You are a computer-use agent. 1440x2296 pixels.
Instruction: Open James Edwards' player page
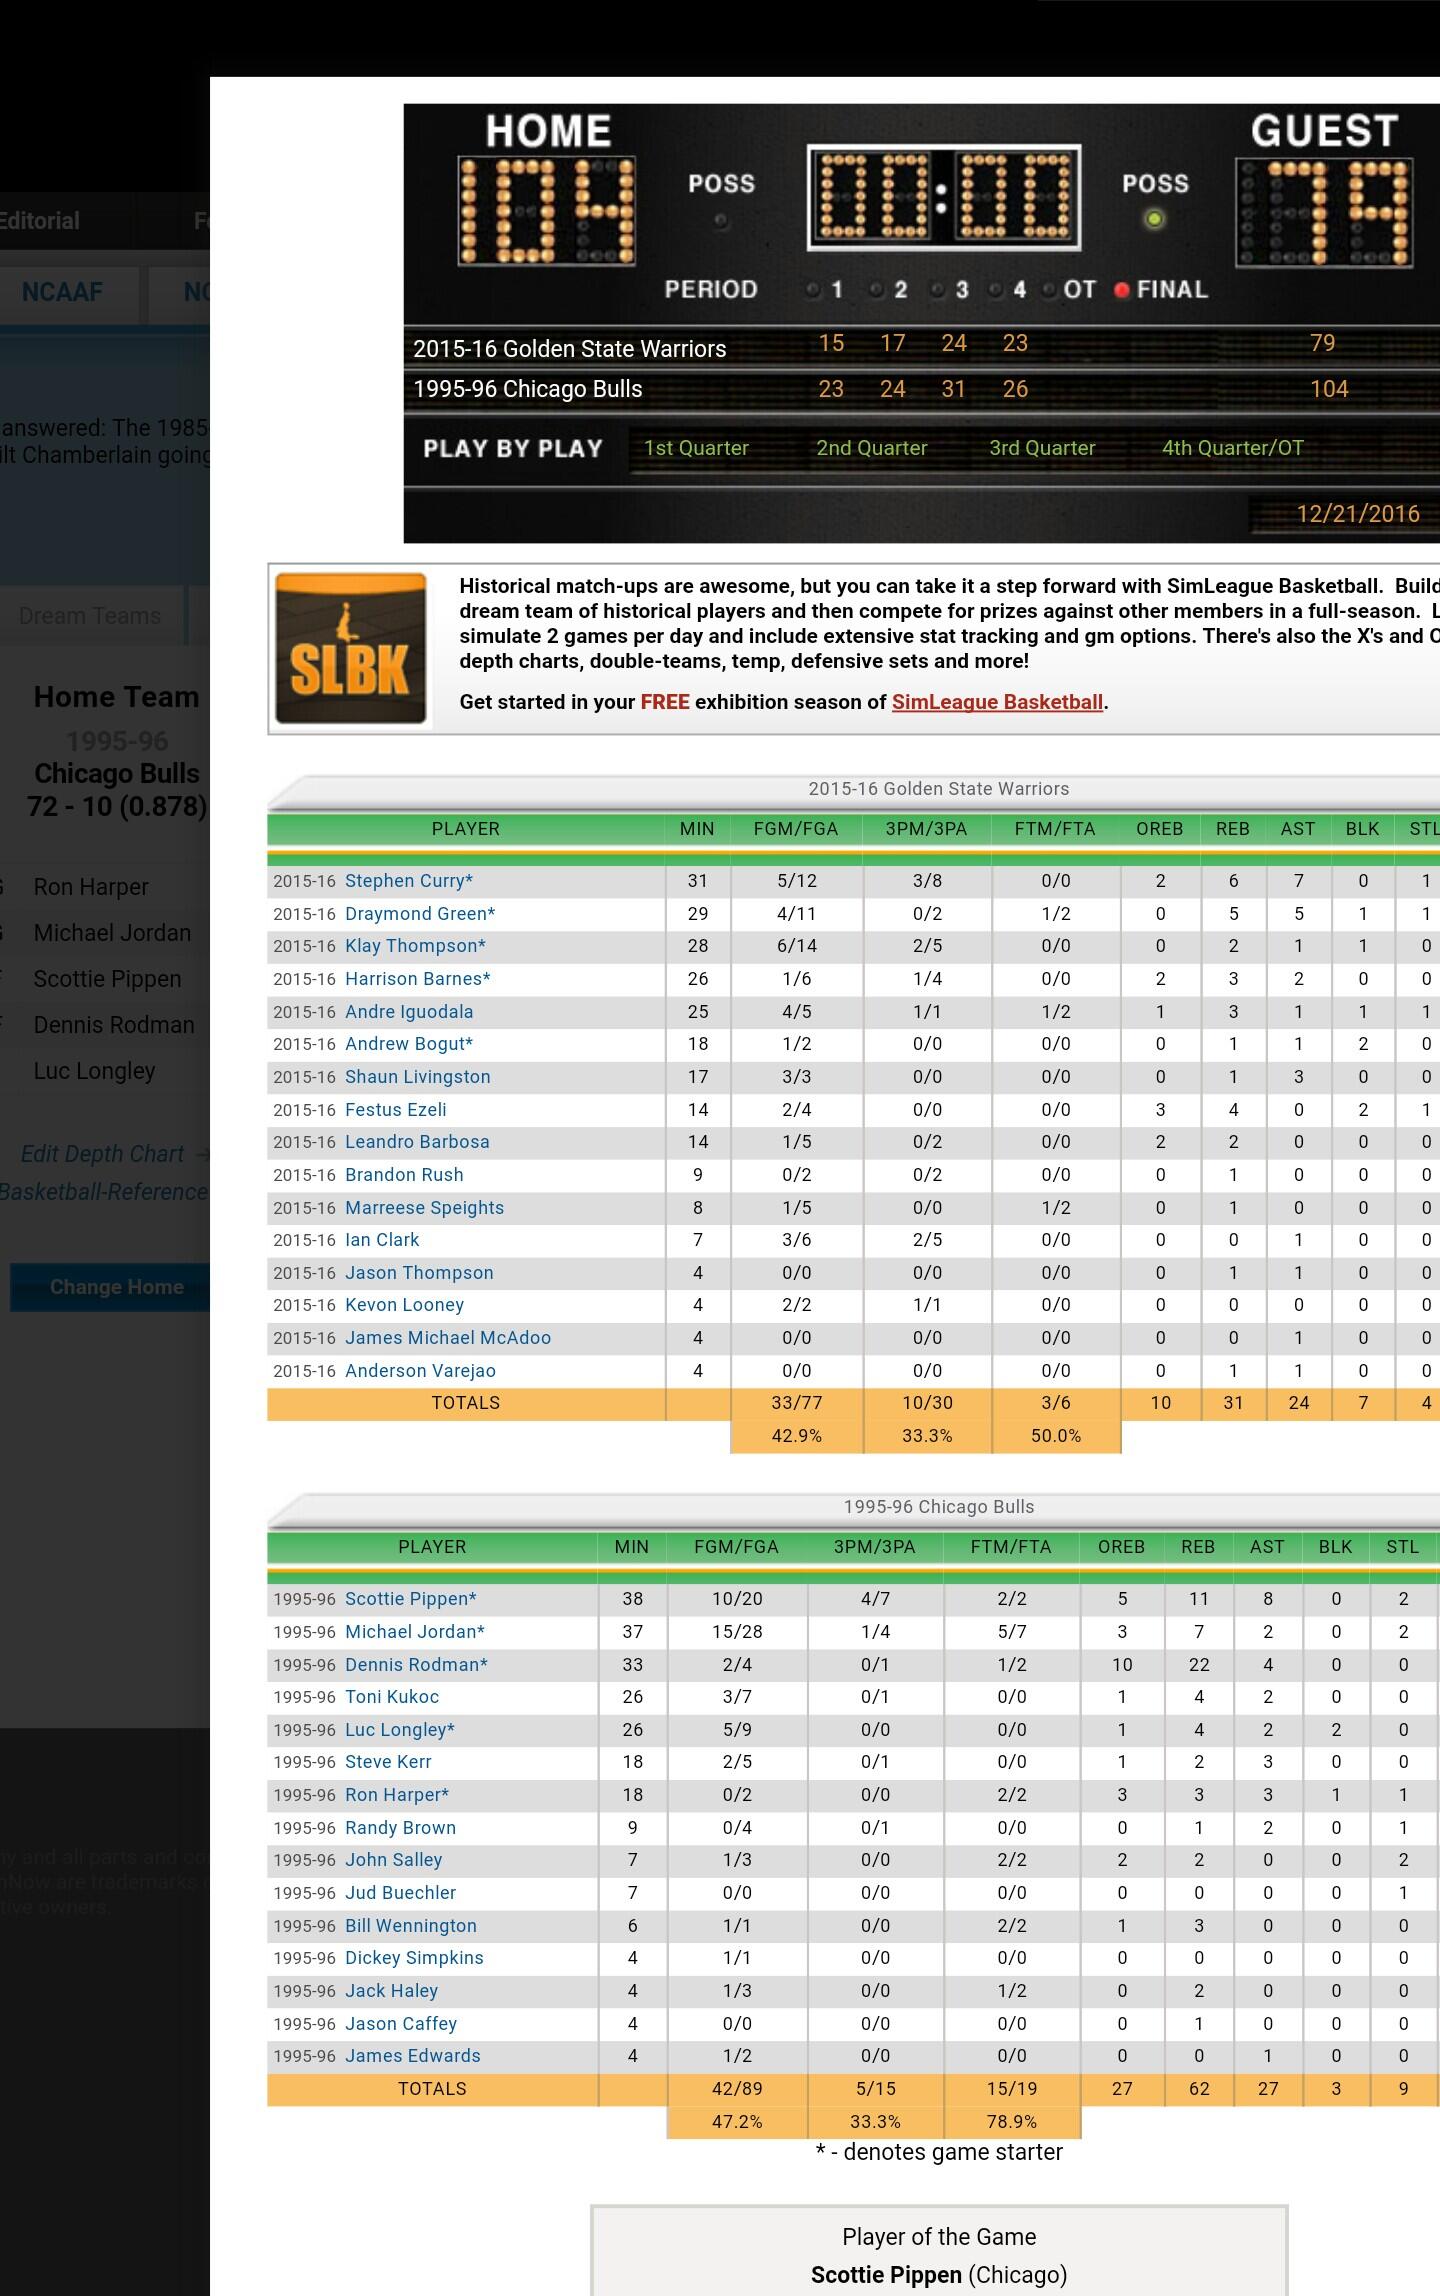point(413,2056)
